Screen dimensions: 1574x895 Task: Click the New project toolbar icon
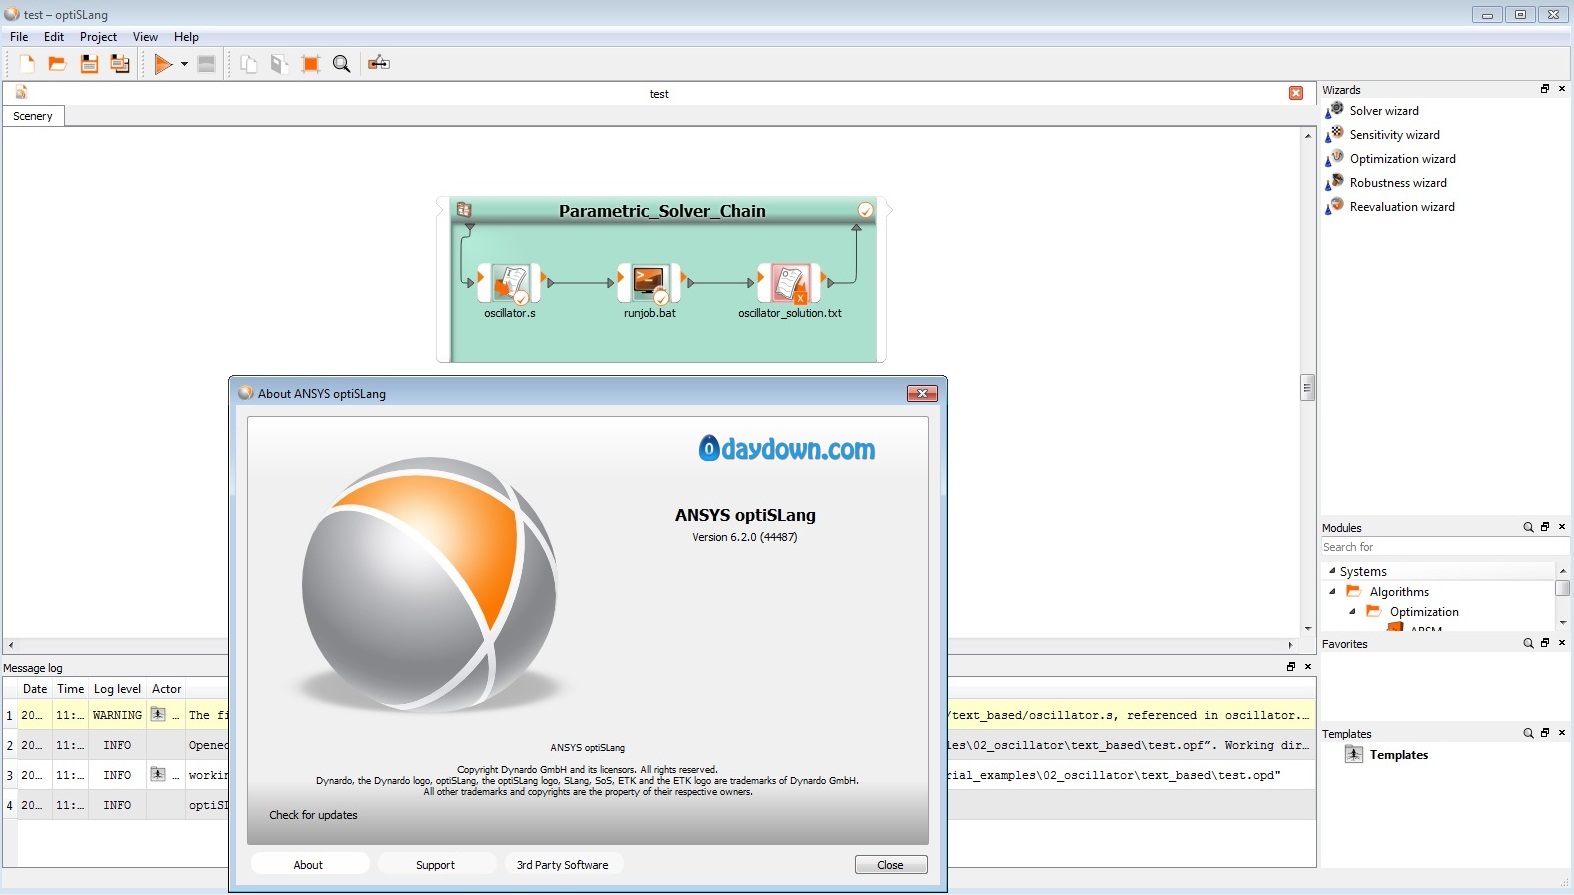point(27,64)
